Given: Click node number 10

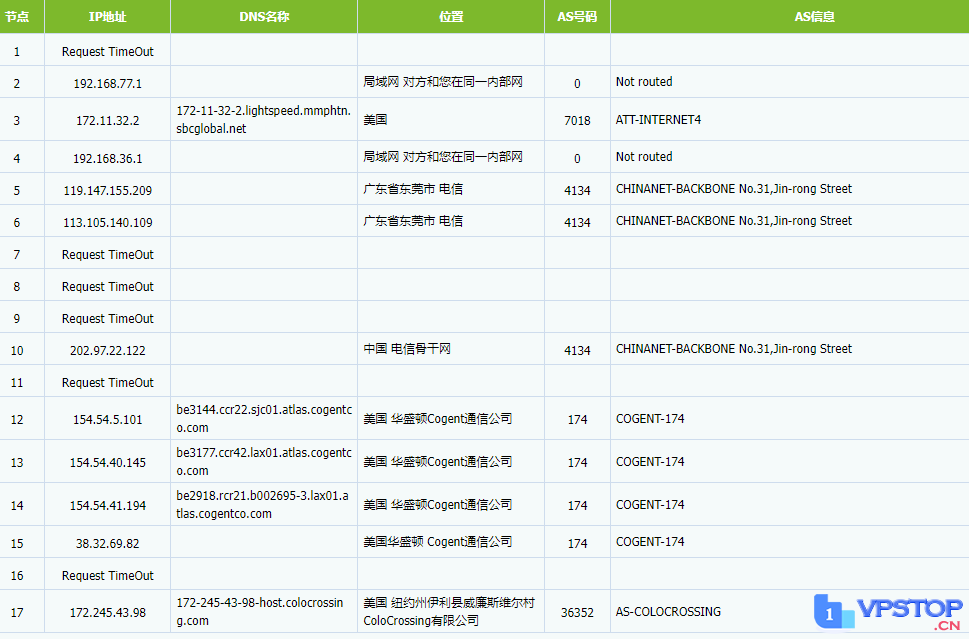Looking at the screenshot, I should (x=17, y=351).
